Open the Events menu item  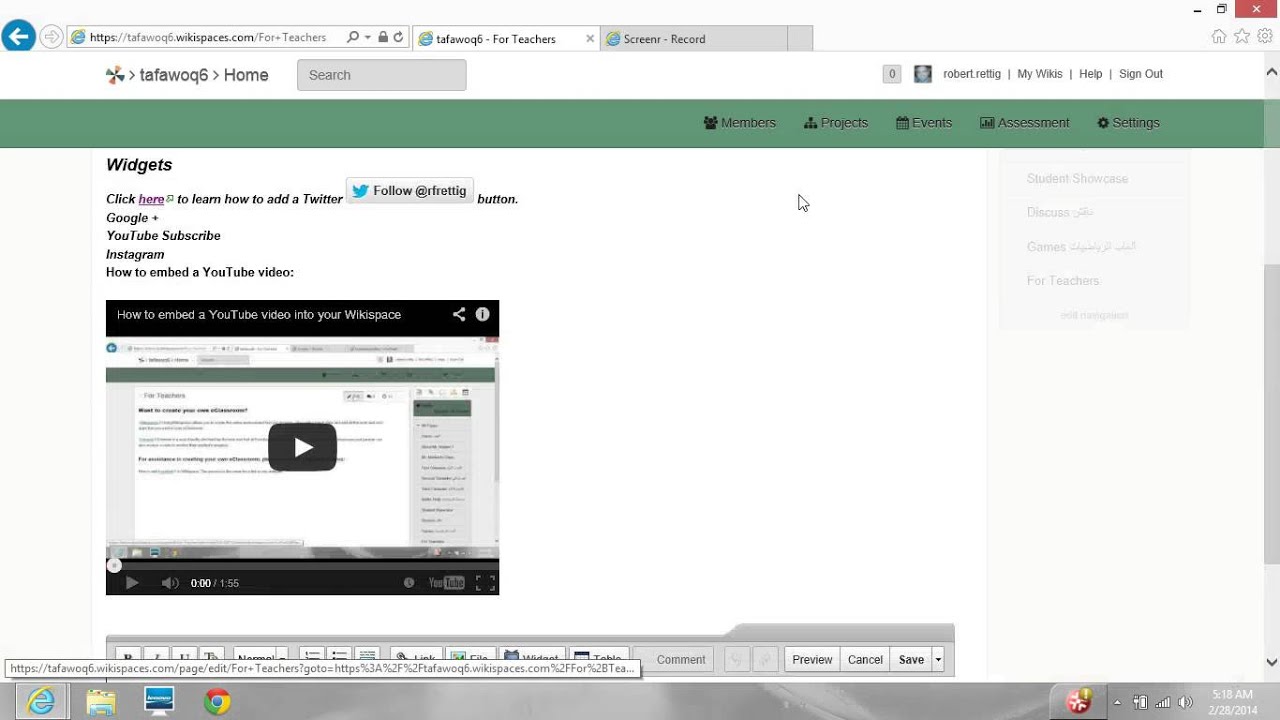[924, 123]
